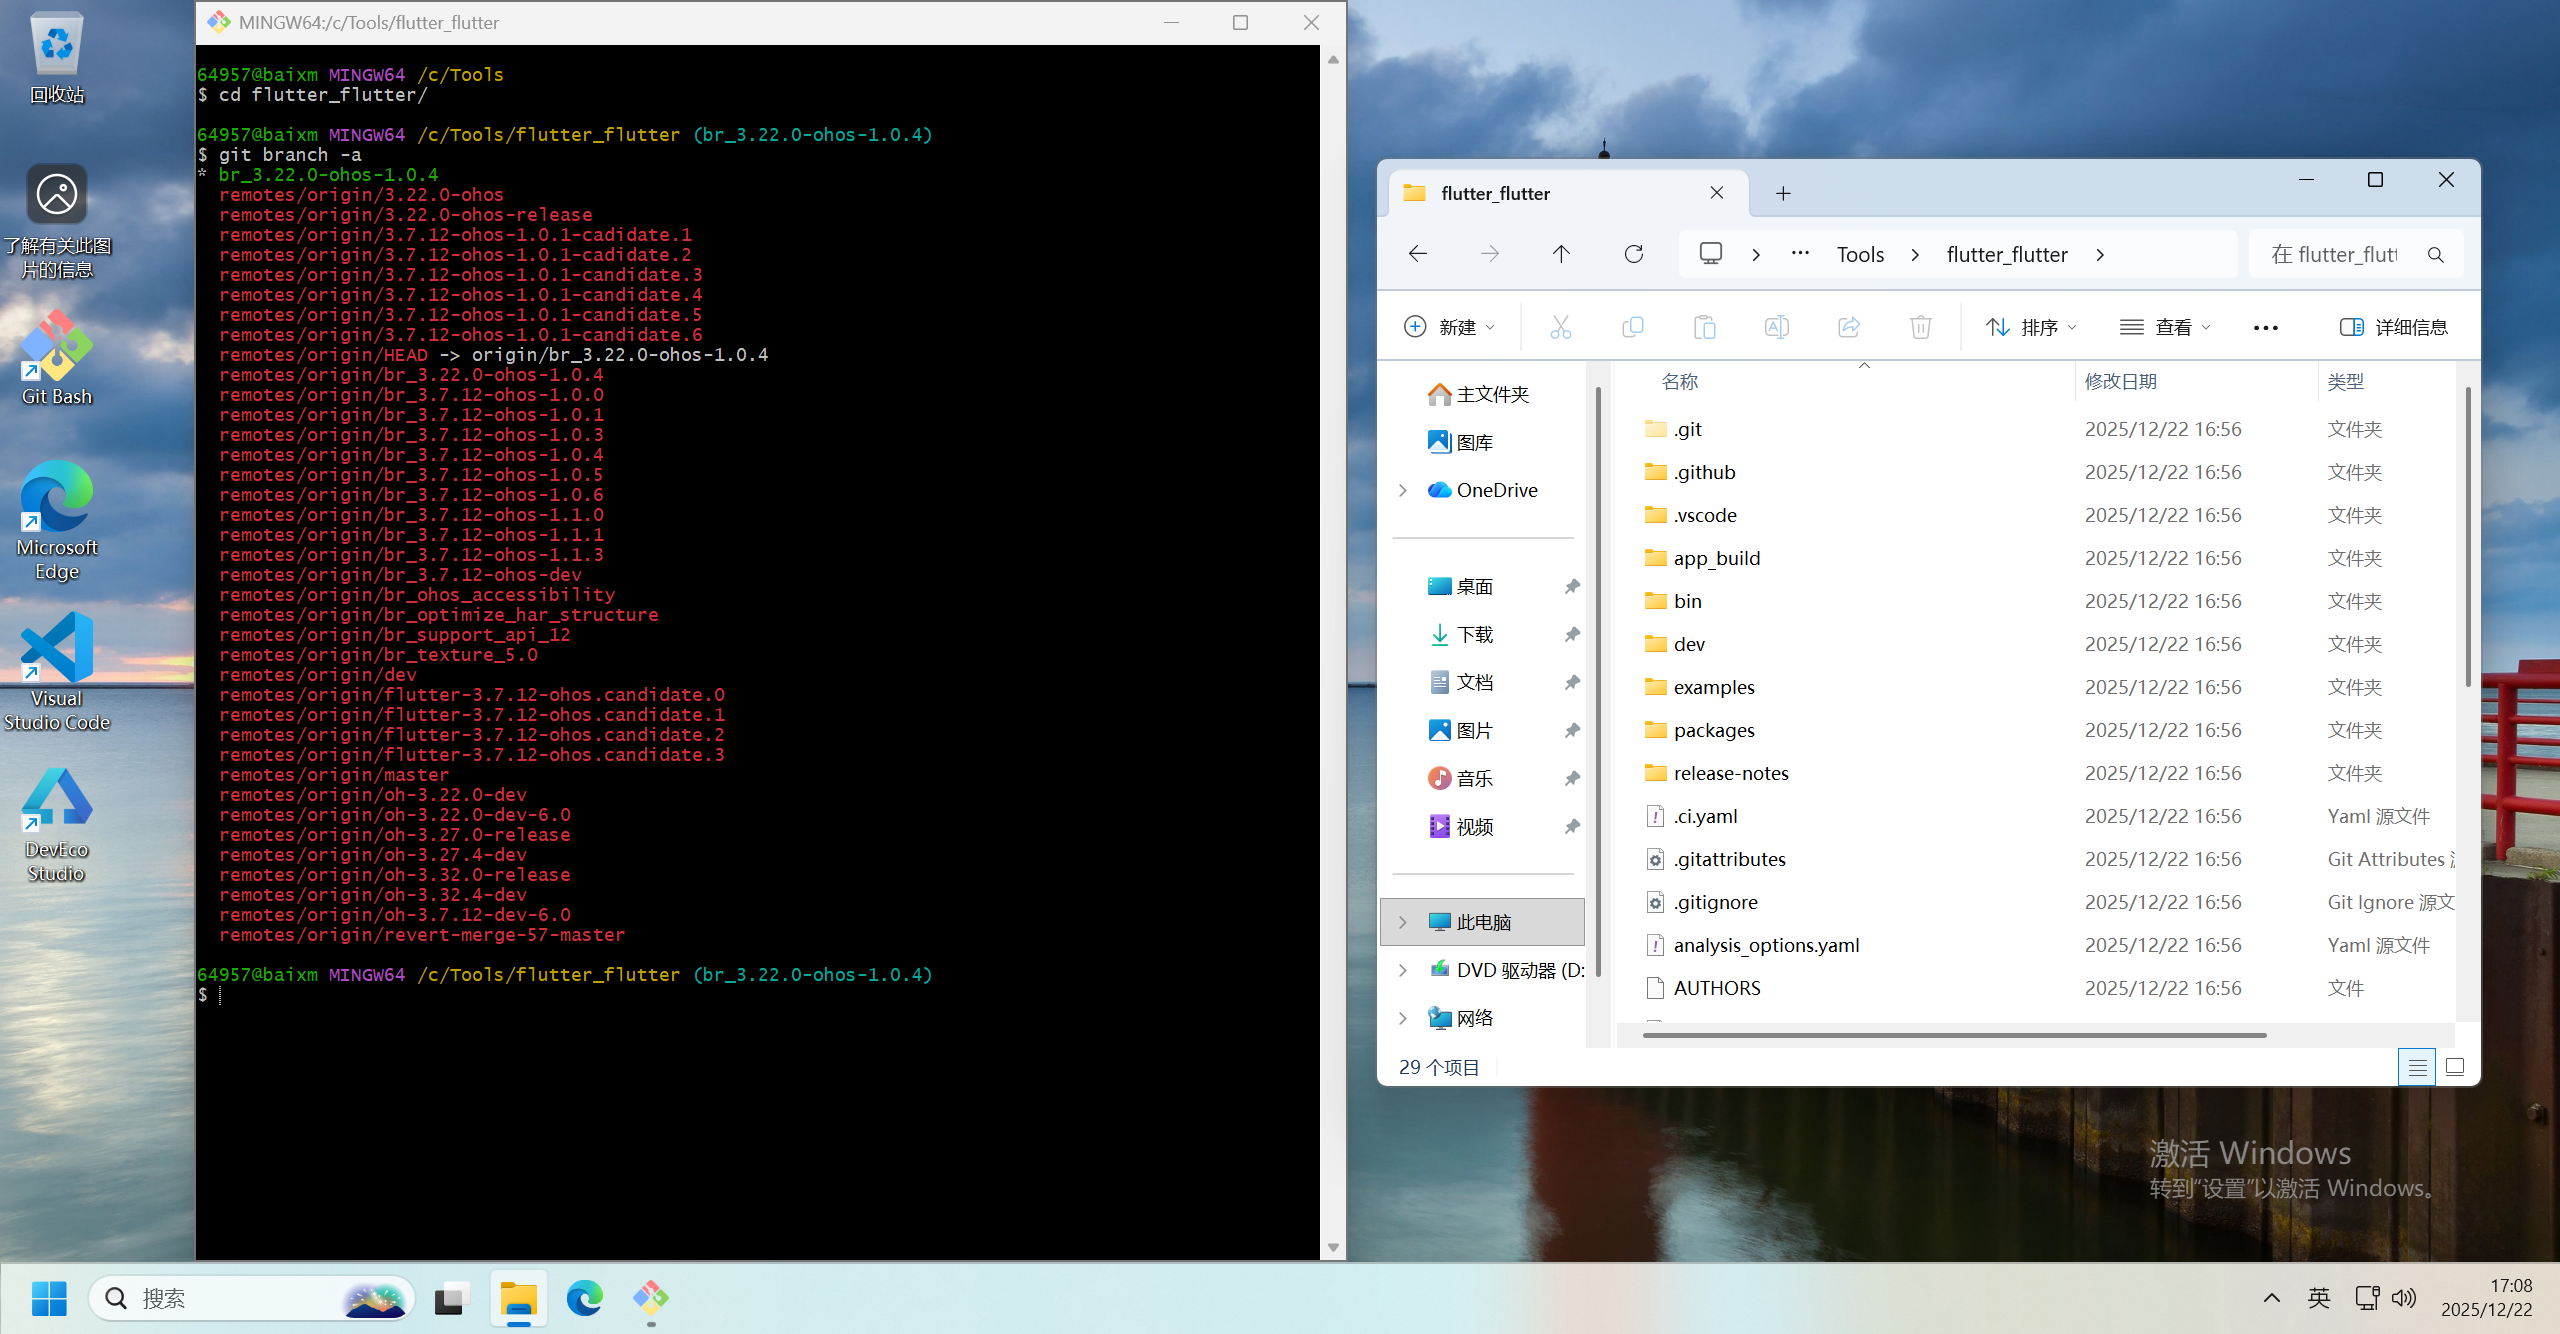Expand the OneDrive tree node
Image resolution: width=2560 pixels, height=1334 pixels.
click(1403, 490)
